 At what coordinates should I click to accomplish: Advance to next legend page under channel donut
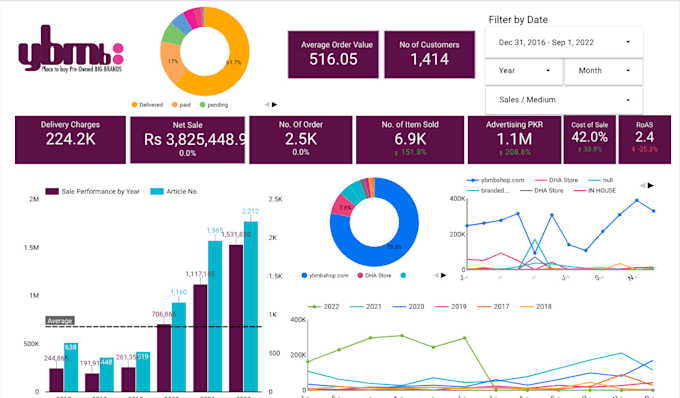[x=444, y=275]
